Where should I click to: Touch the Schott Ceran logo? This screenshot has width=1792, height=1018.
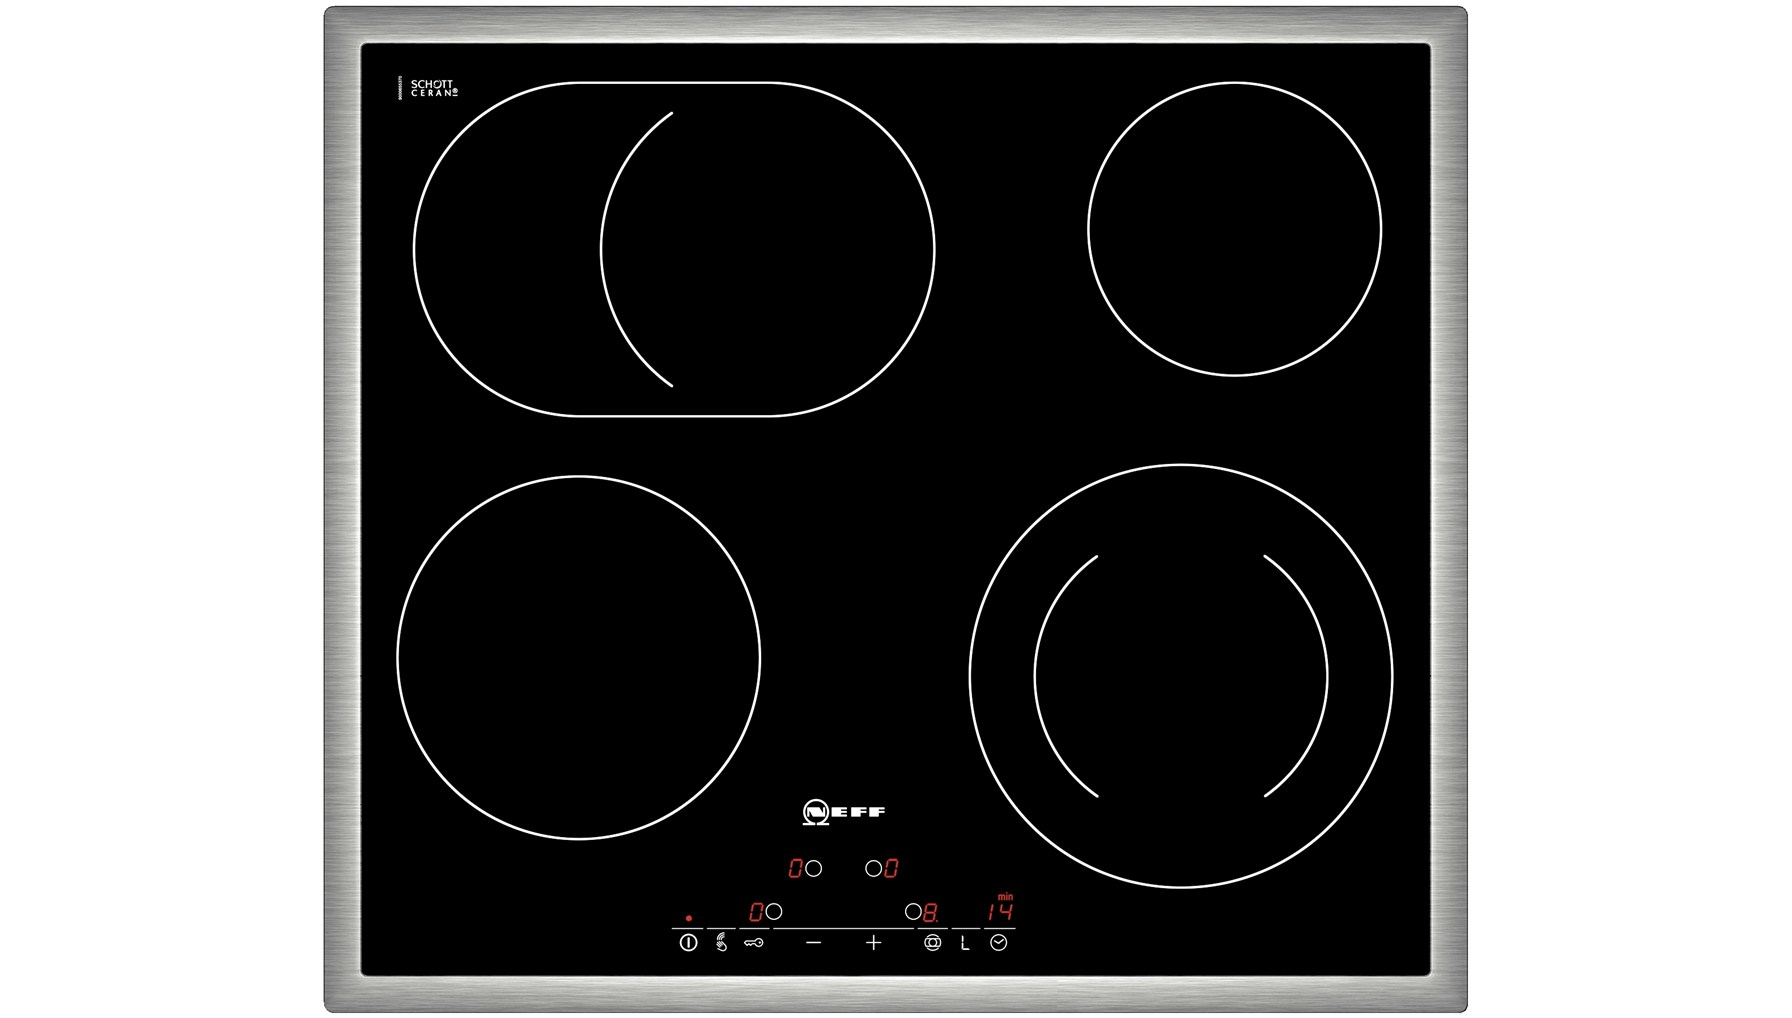(433, 88)
